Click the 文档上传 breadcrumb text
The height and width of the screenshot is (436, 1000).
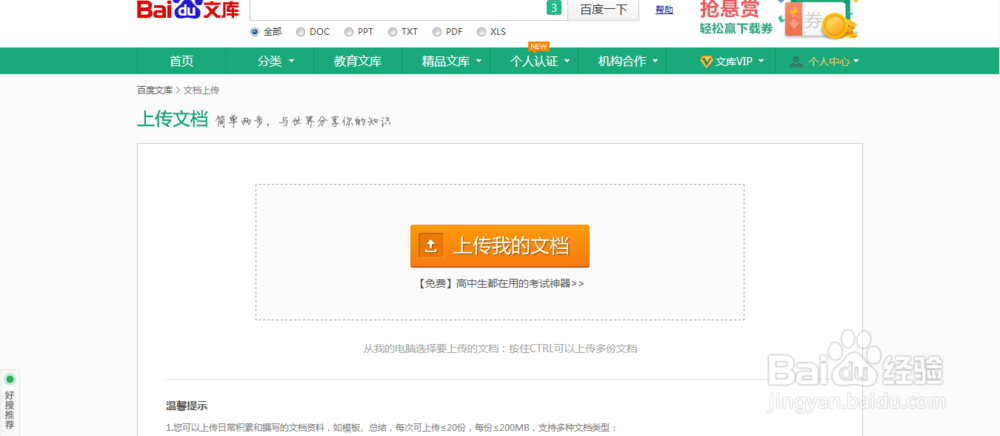coord(202,91)
